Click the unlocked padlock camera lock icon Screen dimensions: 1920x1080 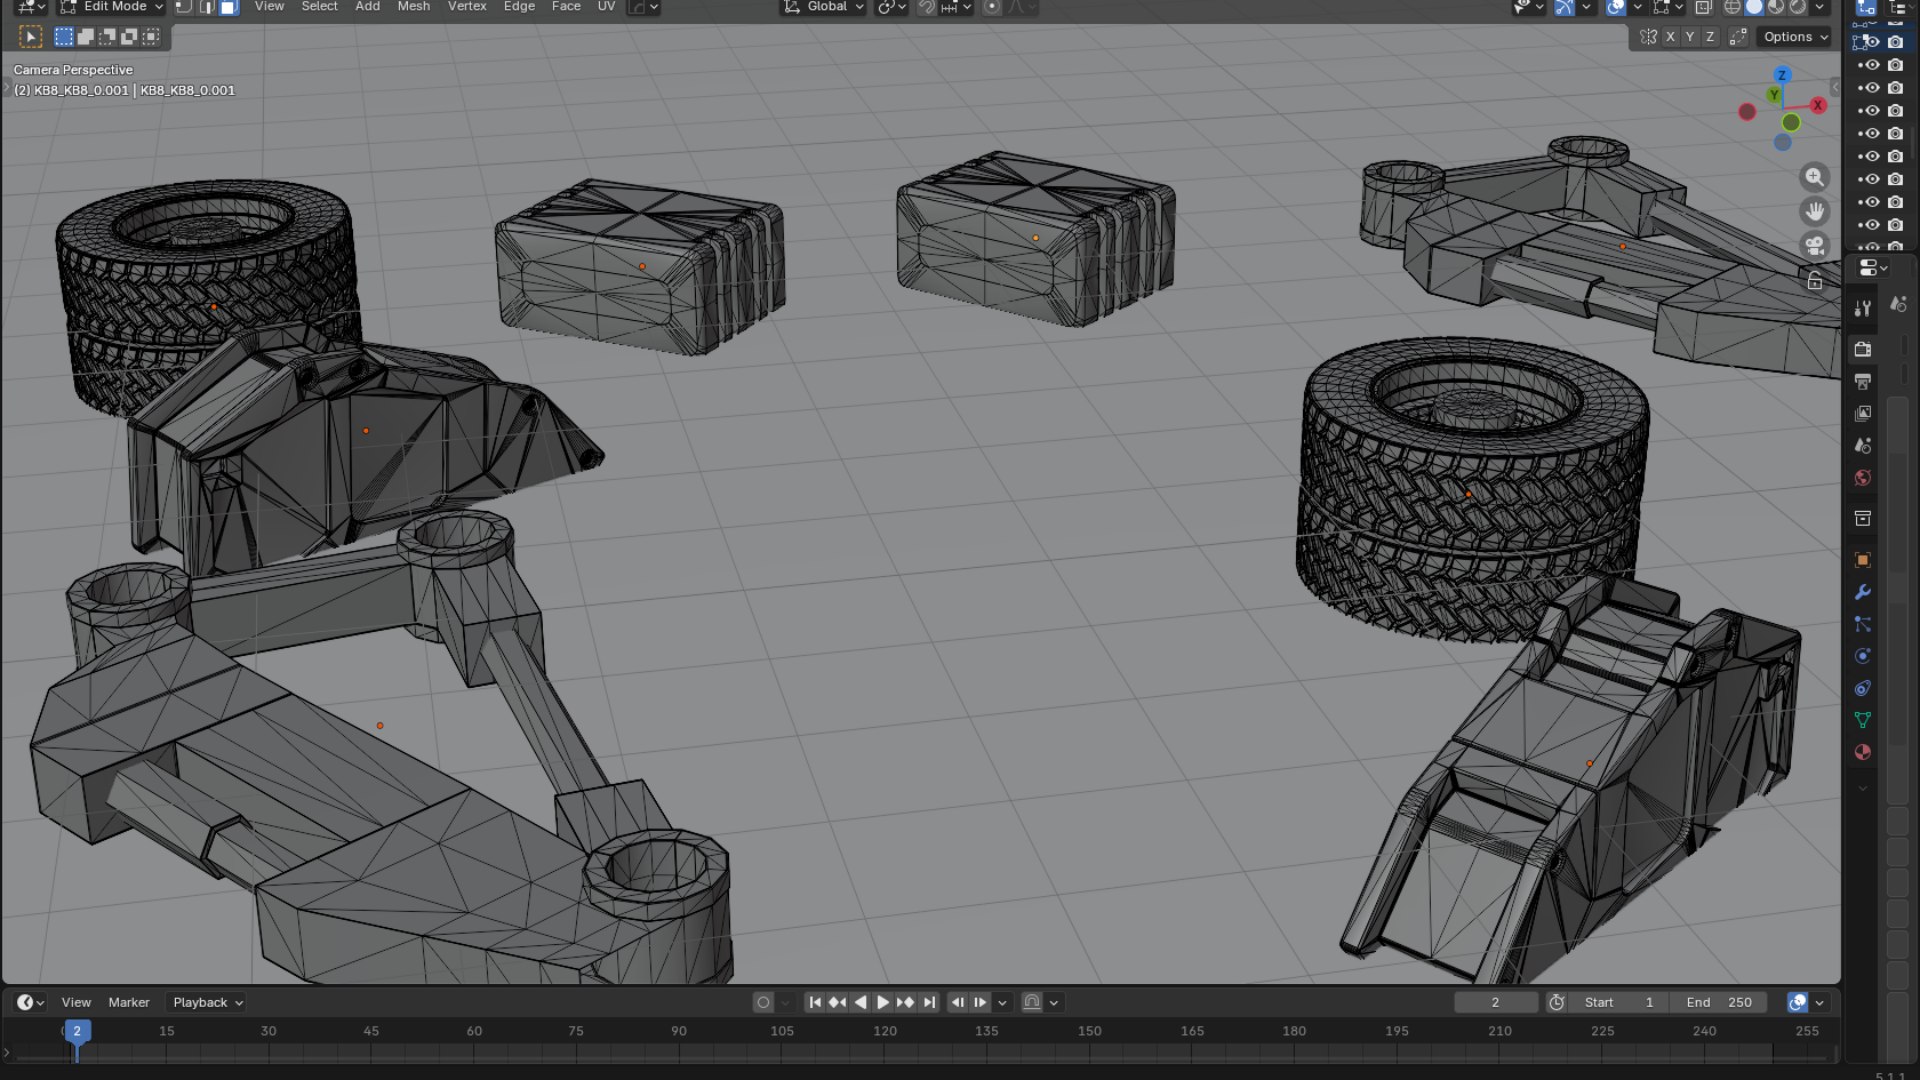(x=1814, y=281)
